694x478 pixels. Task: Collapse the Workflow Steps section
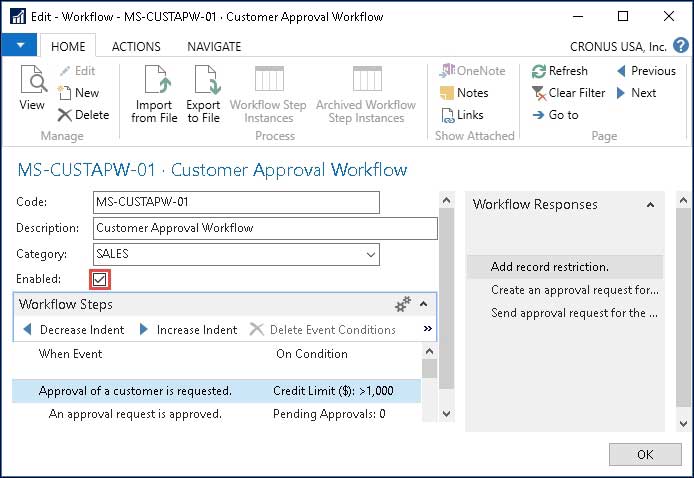pos(423,304)
